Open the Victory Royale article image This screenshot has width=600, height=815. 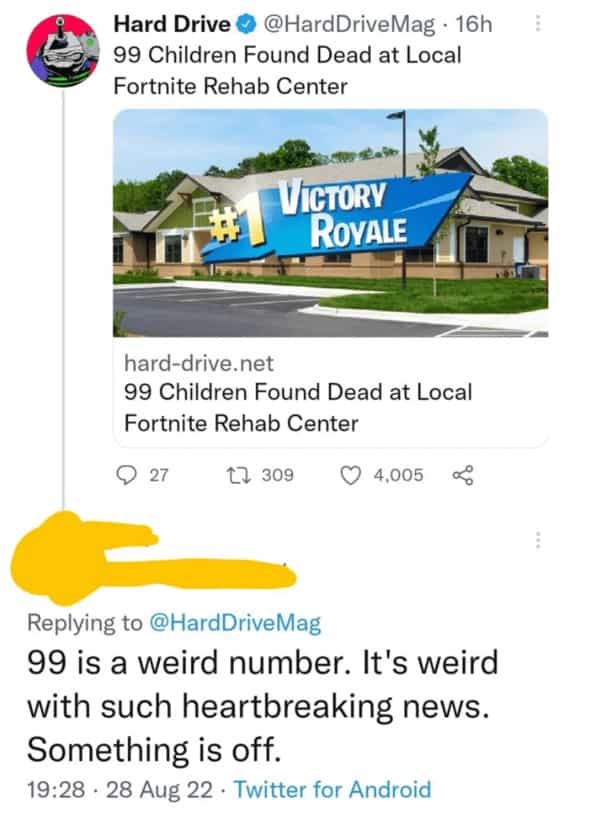click(x=331, y=223)
